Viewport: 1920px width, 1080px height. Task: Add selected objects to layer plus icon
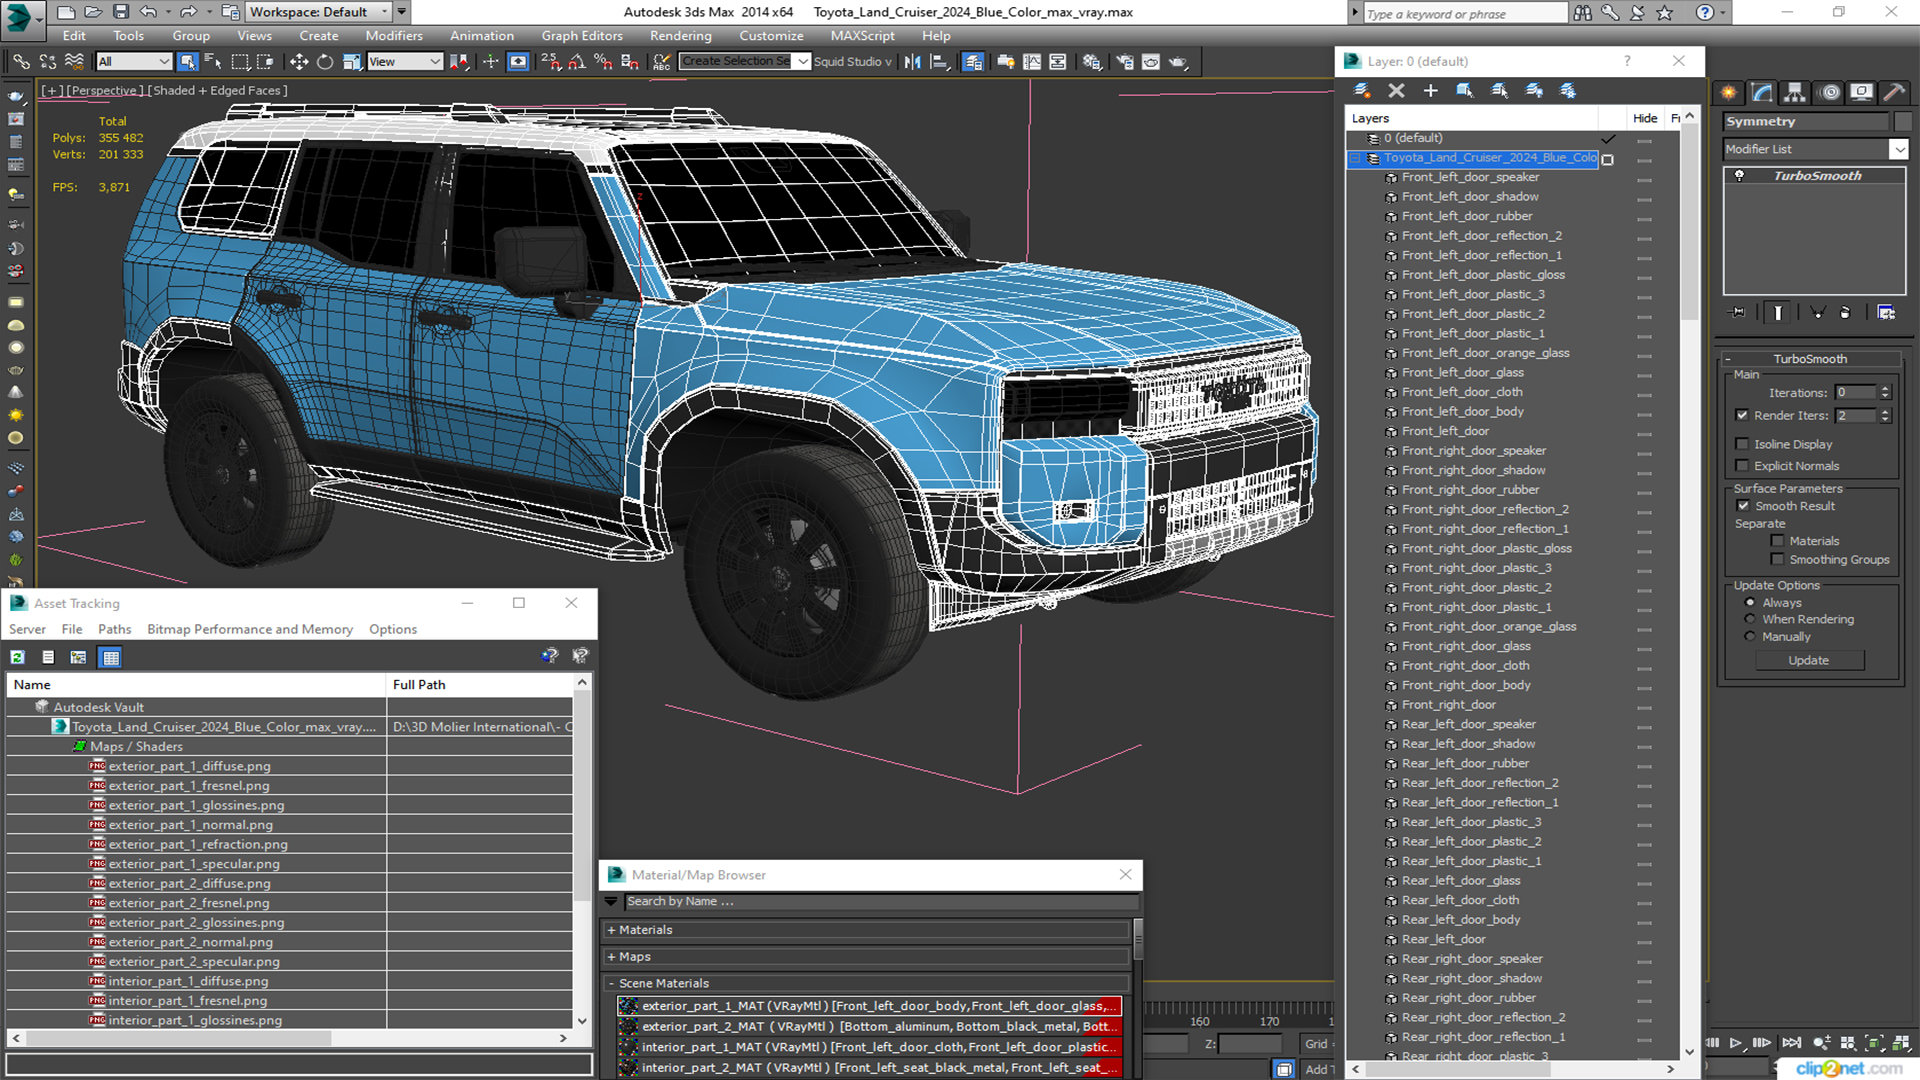(1430, 91)
